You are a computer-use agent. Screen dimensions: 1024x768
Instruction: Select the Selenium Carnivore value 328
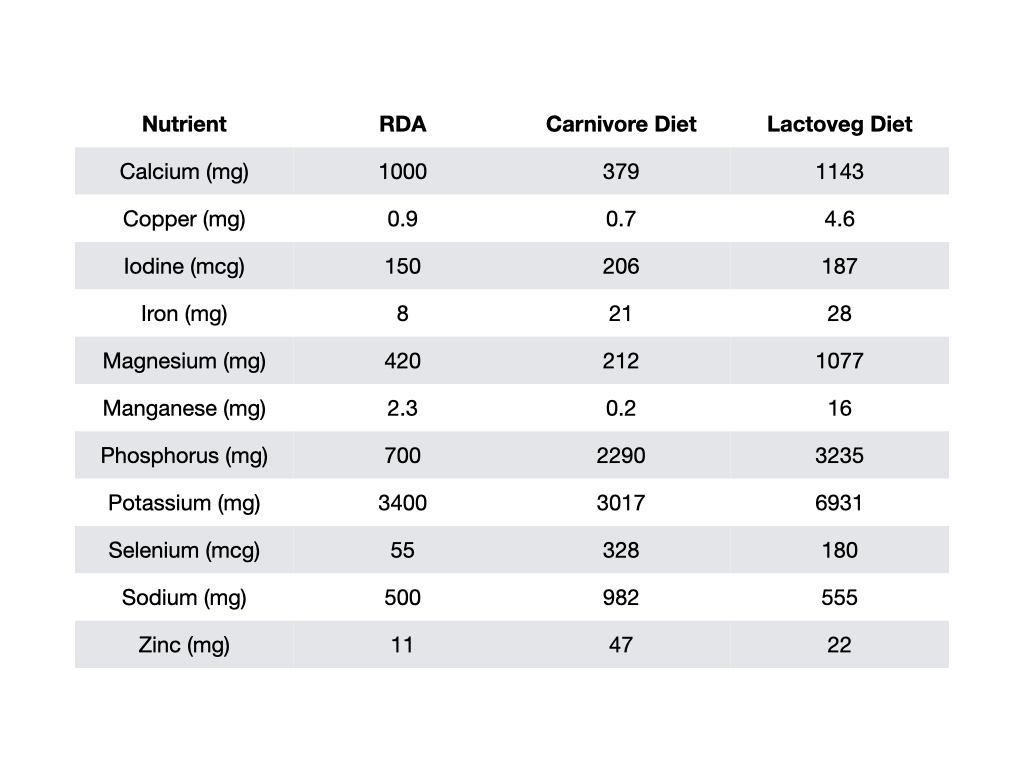pyautogui.click(x=621, y=551)
